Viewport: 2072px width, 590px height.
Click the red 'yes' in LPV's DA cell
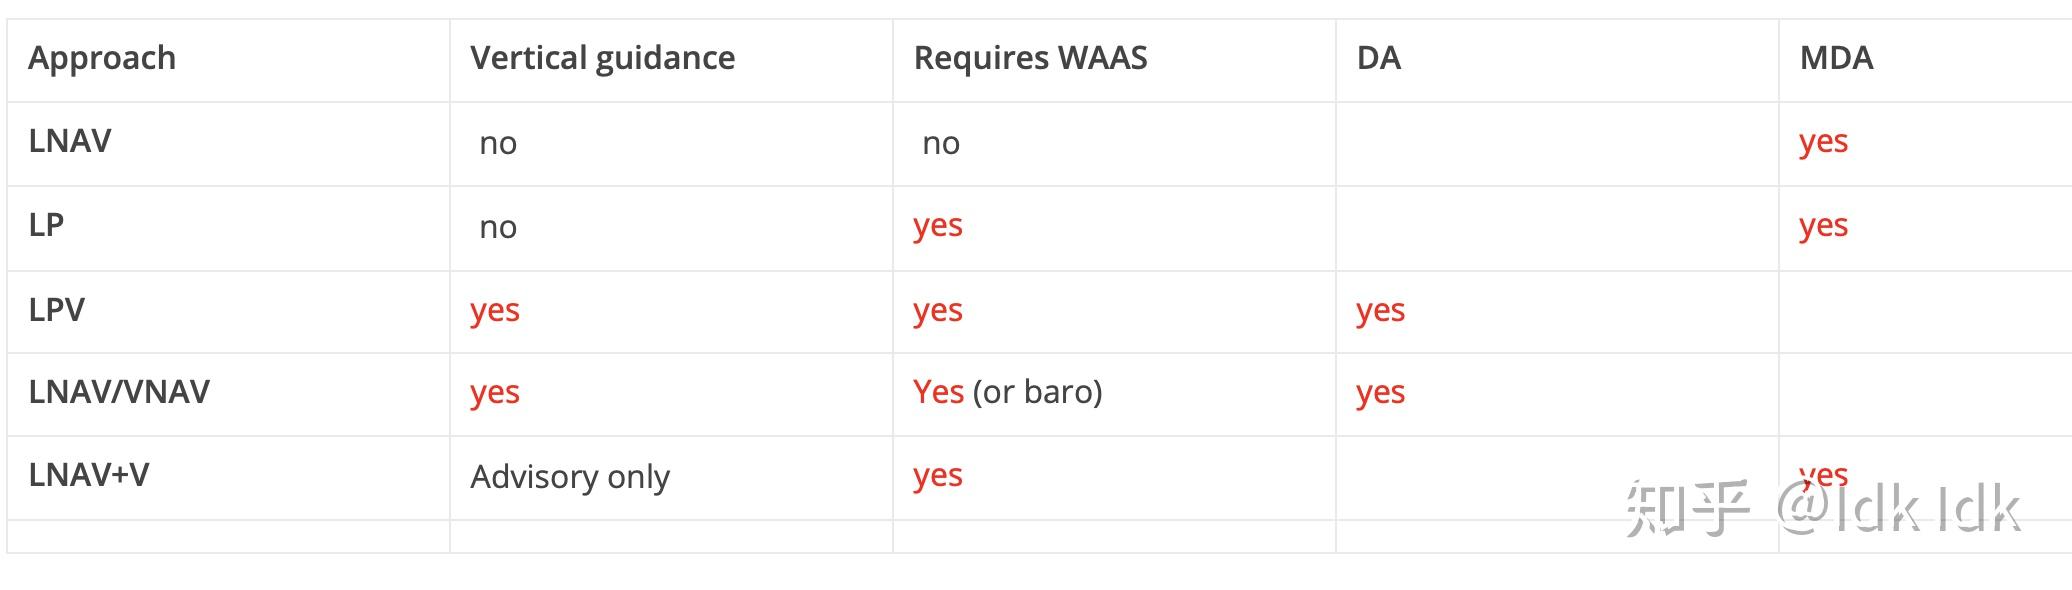(1380, 311)
